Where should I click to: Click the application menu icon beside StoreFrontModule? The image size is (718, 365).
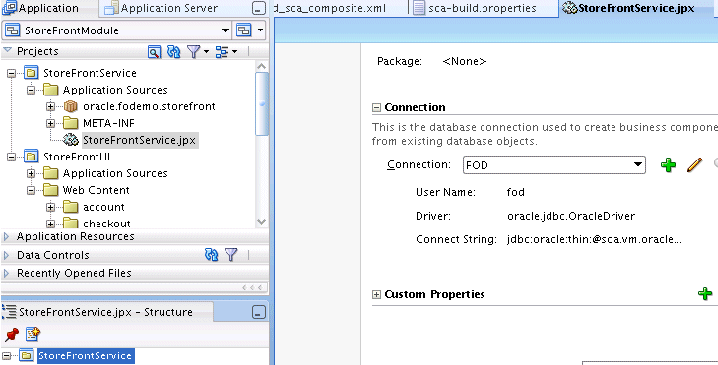pyautogui.click(x=244, y=30)
